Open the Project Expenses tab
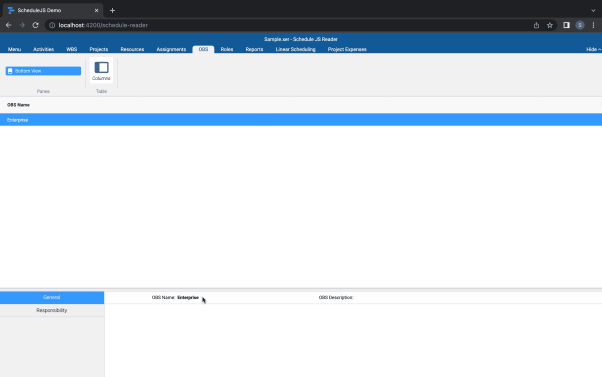The image size is (602, 377). point(347,49)
